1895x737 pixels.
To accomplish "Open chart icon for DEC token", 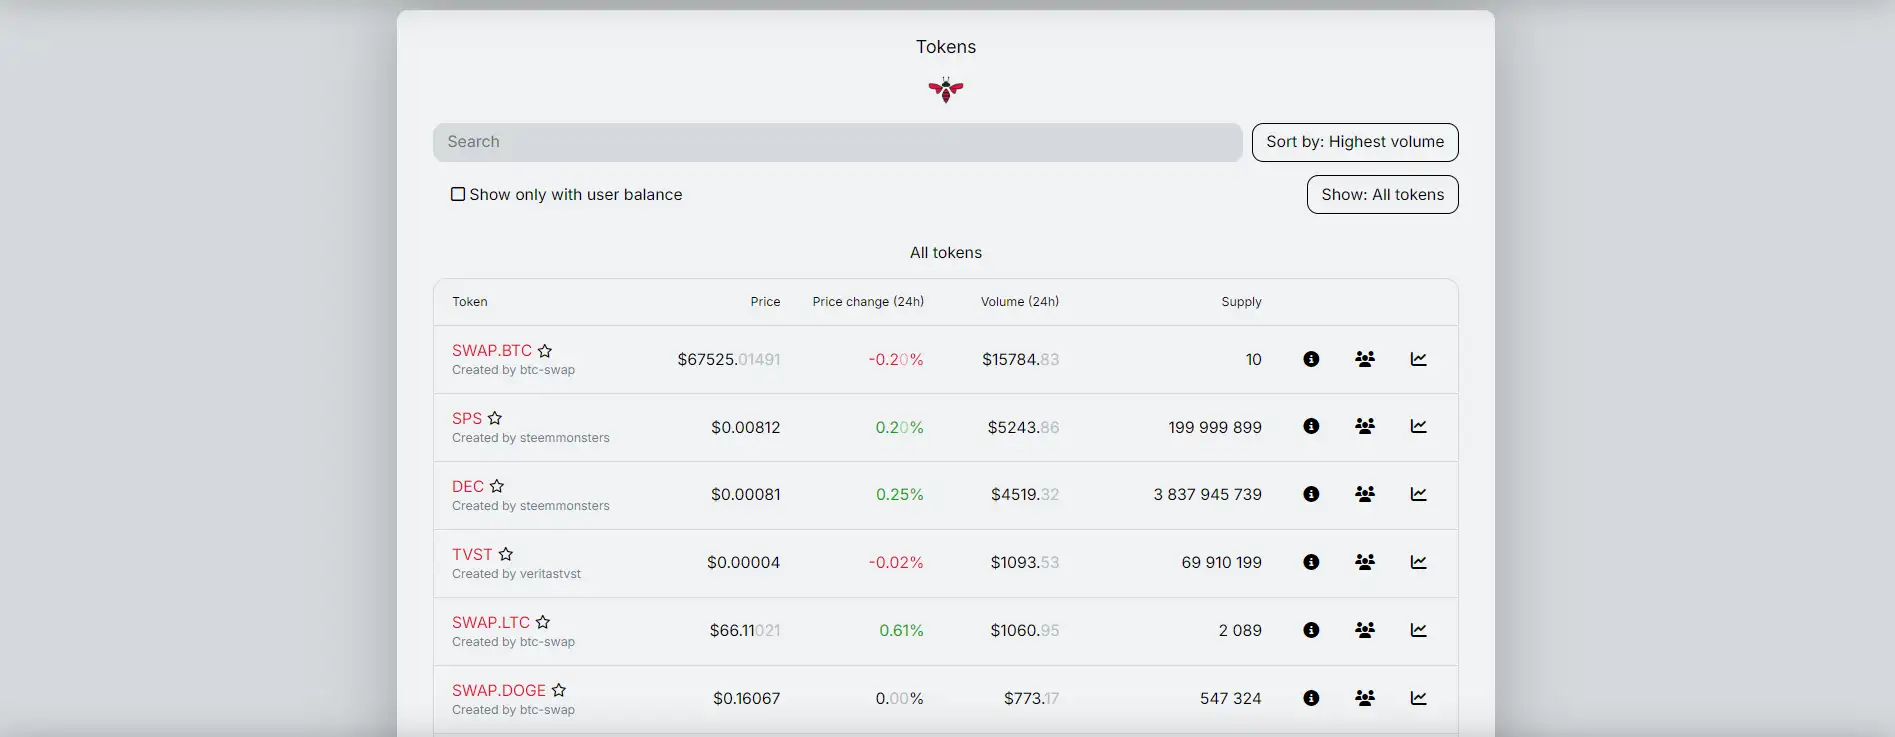I will pyautogui.click(x=1418, y=494).
